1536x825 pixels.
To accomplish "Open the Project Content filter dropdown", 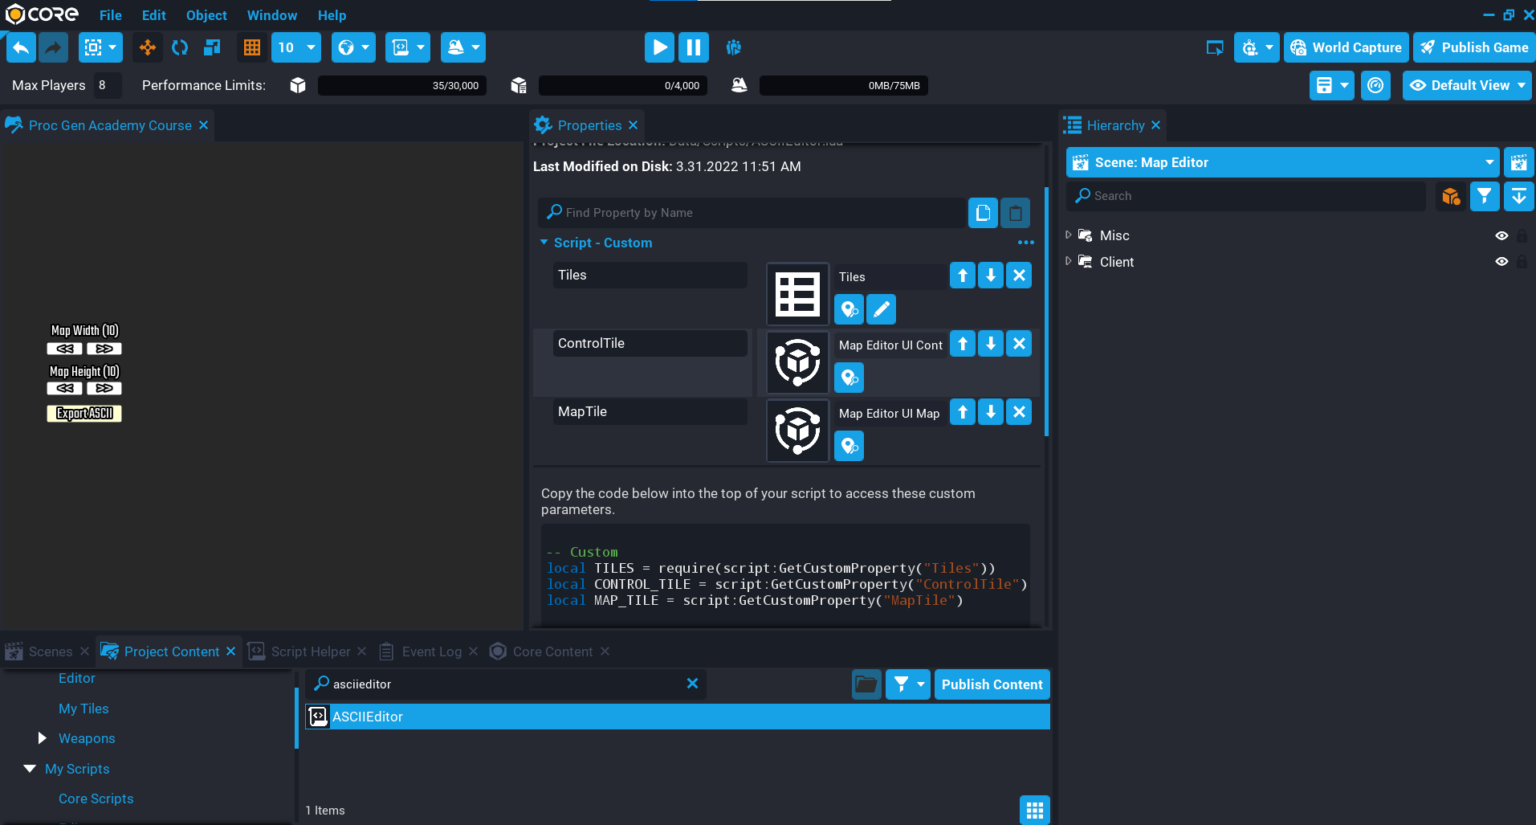I will 908,684.
